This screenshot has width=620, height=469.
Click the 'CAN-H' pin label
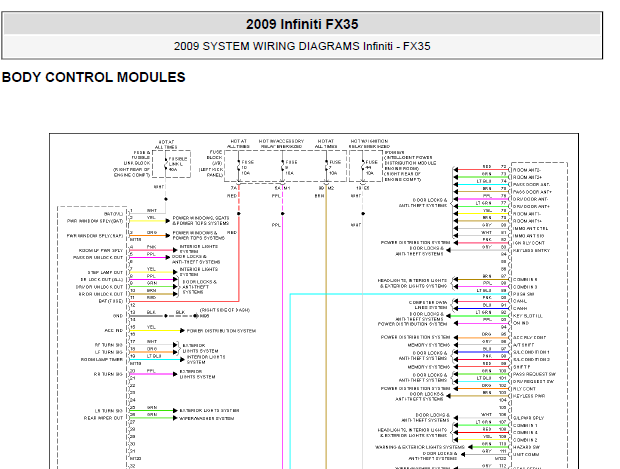[x=520, y=308]
